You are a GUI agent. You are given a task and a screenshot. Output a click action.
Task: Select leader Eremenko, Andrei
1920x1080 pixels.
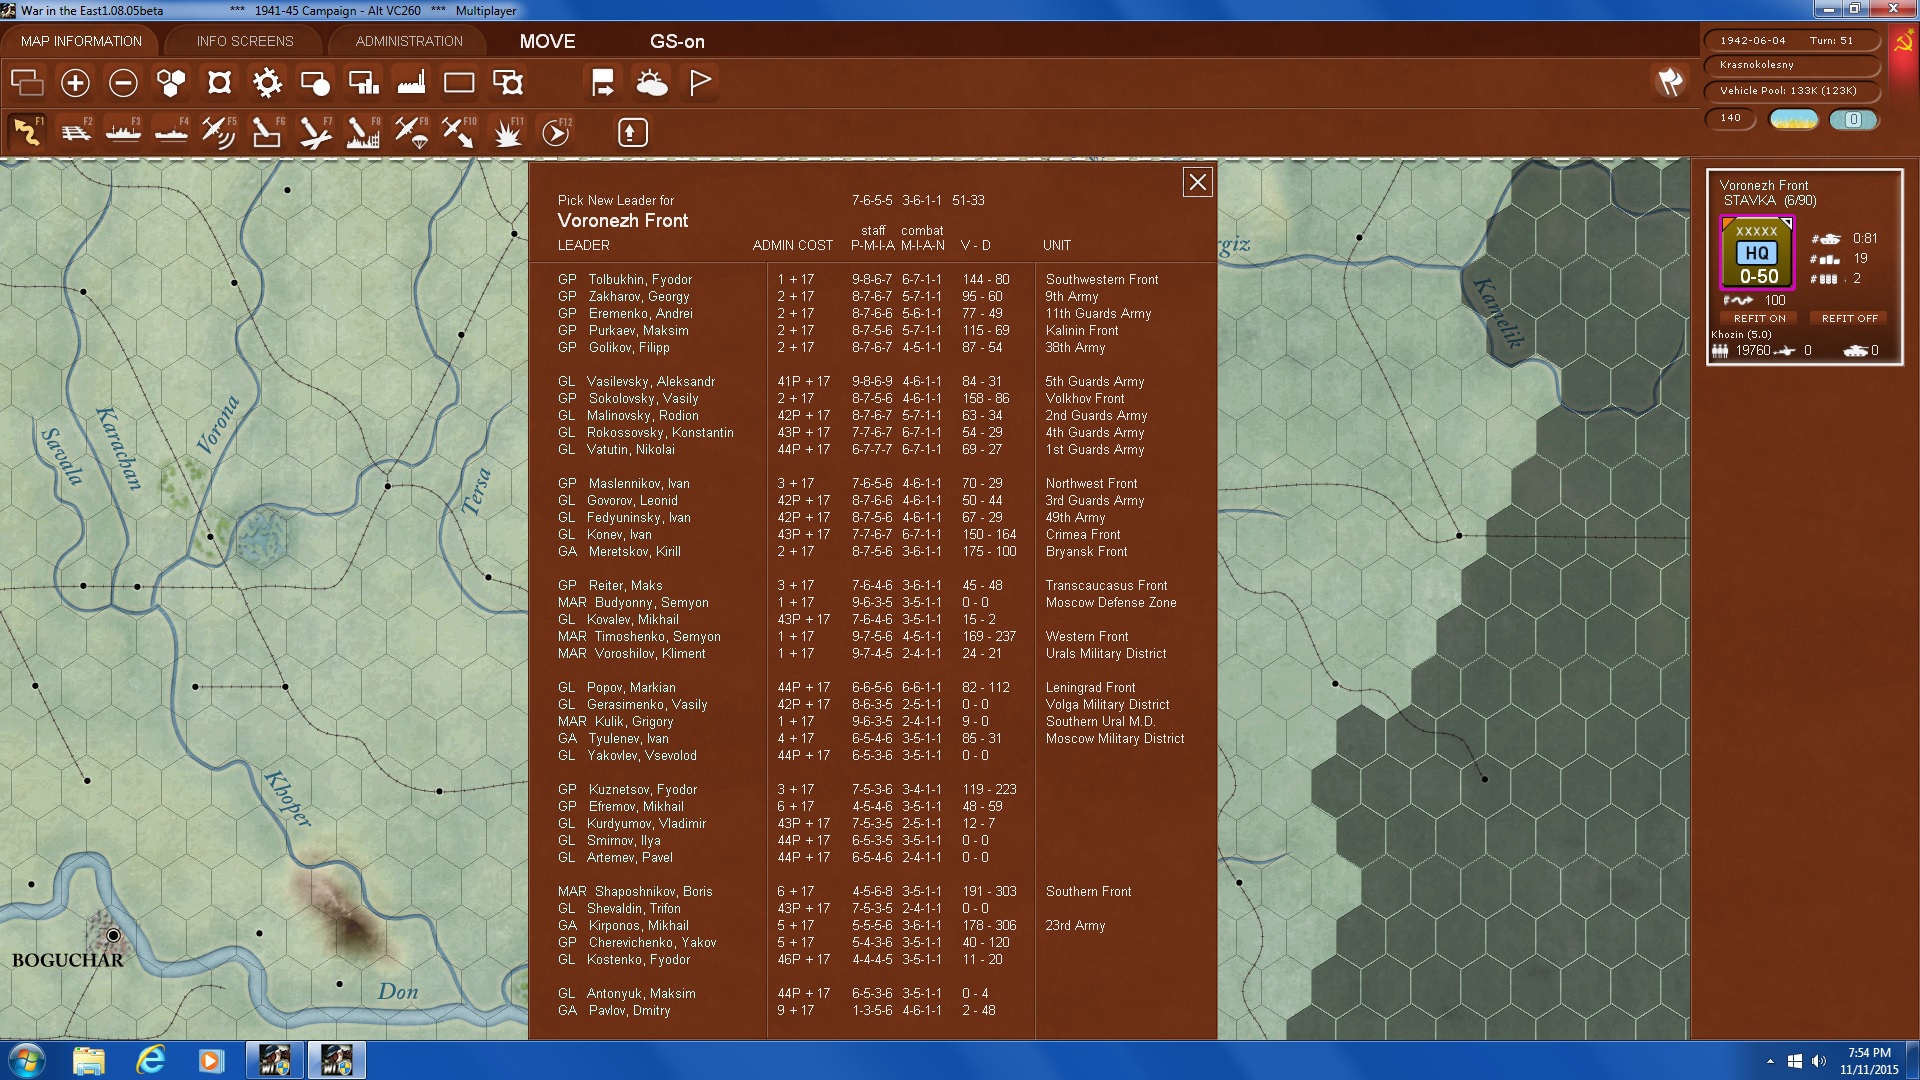pos(625,313)
